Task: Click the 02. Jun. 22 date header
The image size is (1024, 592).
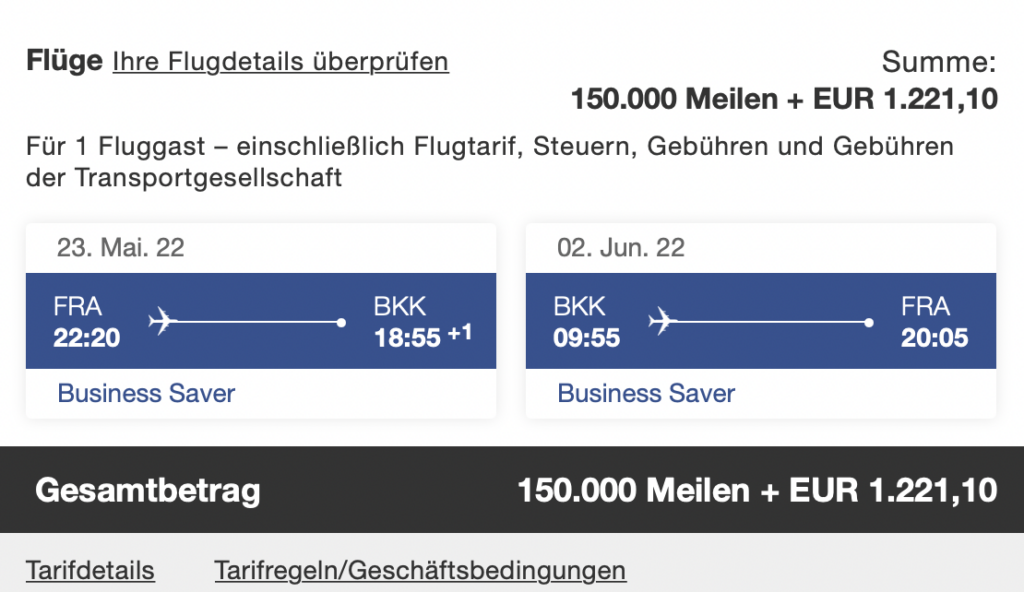Action: (621, 248)
